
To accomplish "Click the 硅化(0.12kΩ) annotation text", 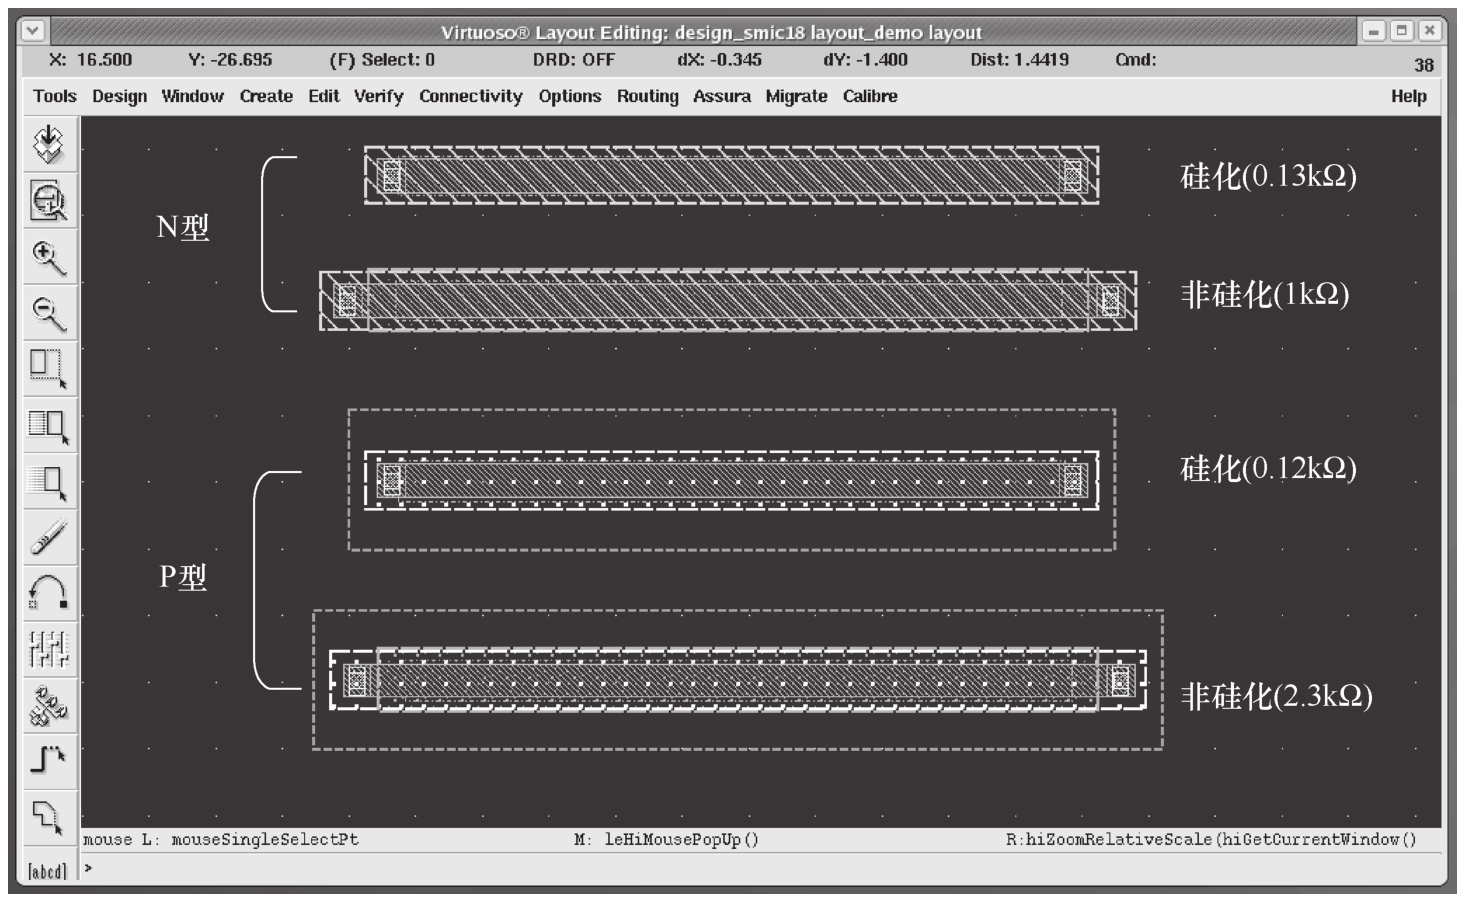I will (x=1268, y=468).
